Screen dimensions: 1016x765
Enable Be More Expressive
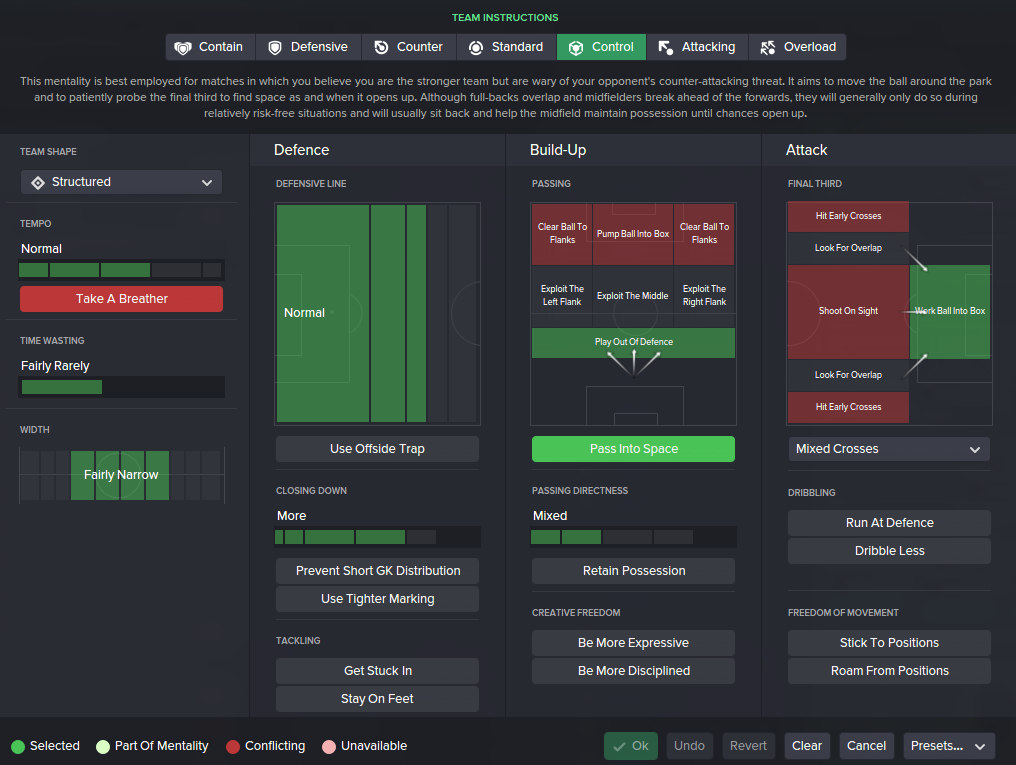[633, 643]
